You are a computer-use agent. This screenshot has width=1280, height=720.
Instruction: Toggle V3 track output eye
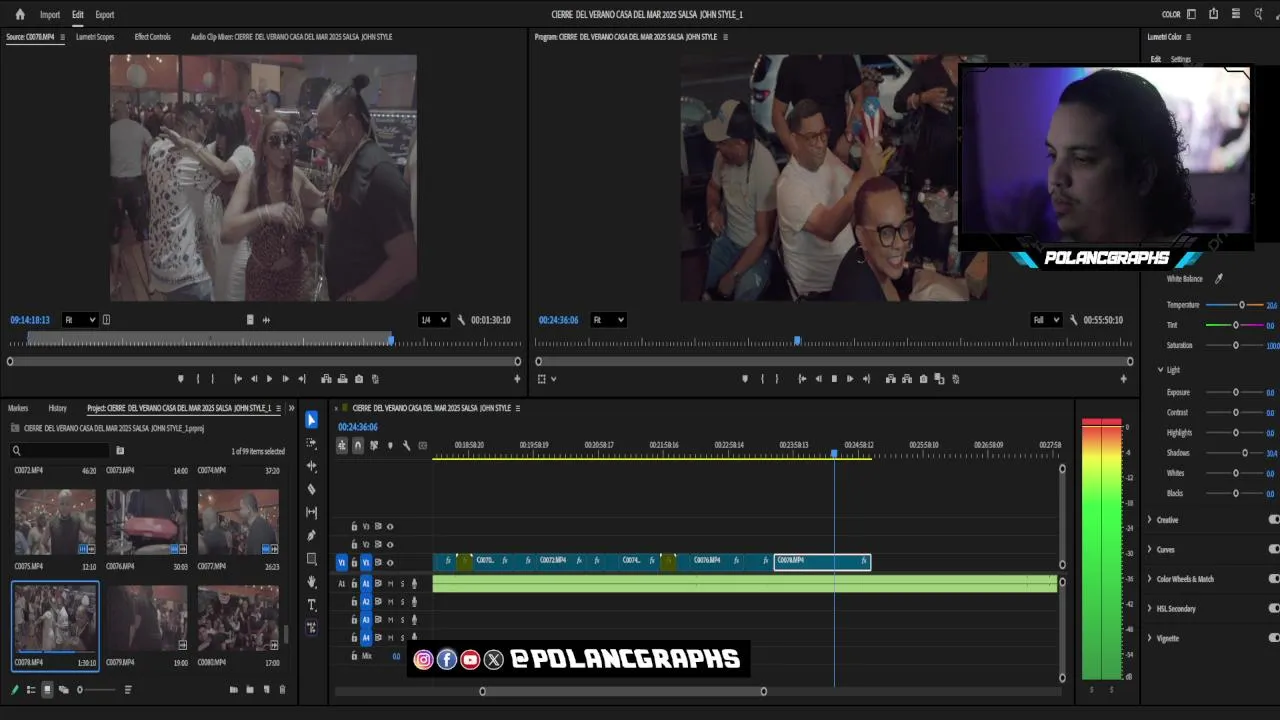click(x=390, y=527)
